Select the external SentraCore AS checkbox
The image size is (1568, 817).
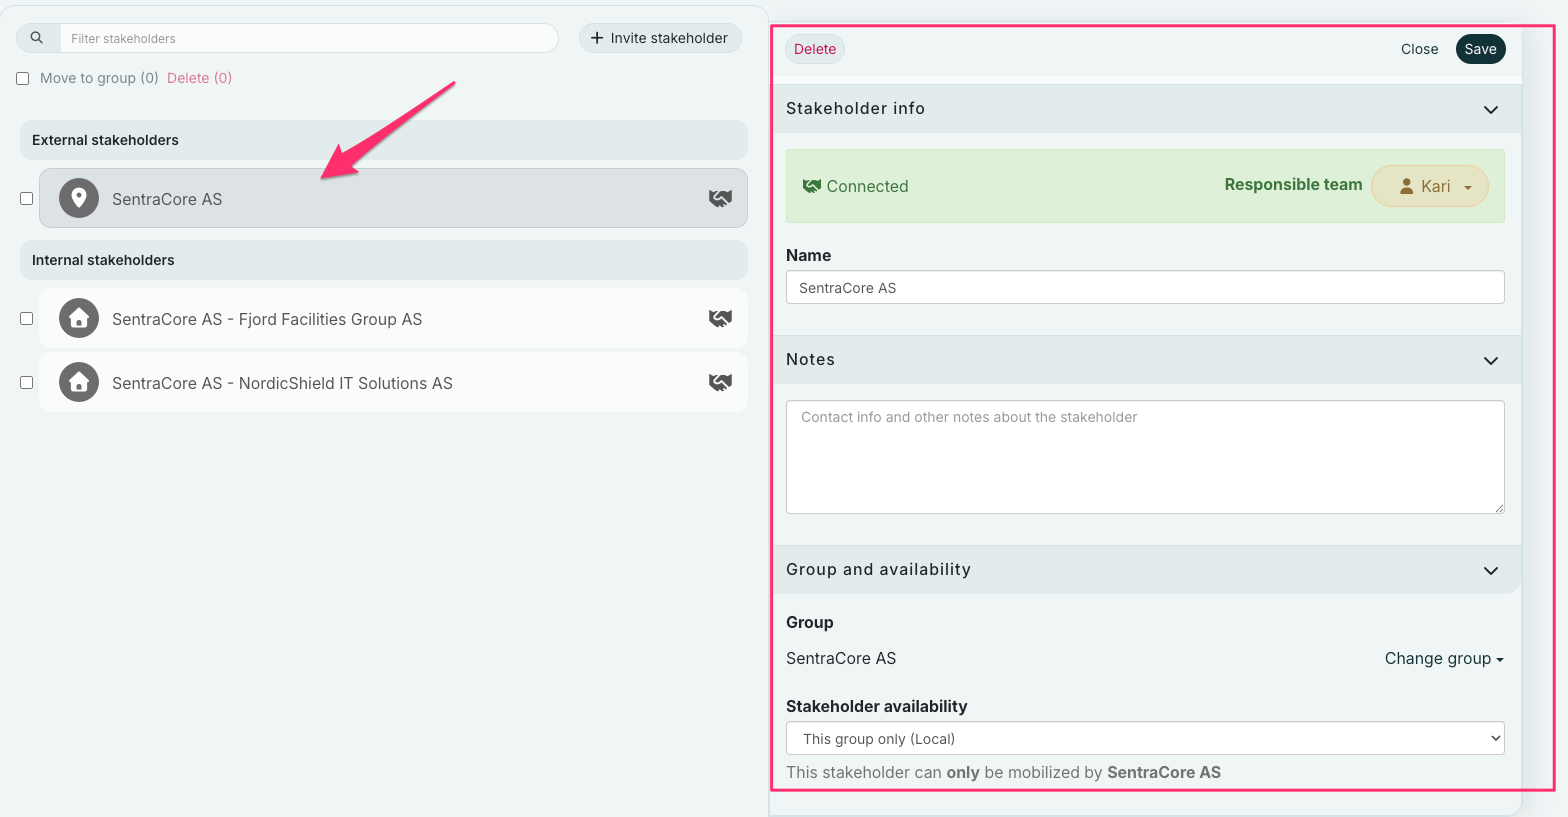[x=27, y=198]
